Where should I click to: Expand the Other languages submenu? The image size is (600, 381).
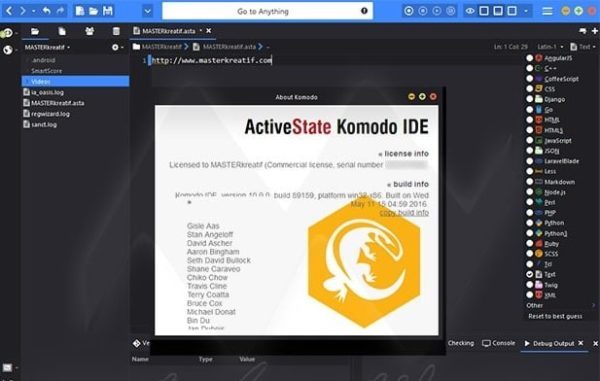click(x=561, y=305)
